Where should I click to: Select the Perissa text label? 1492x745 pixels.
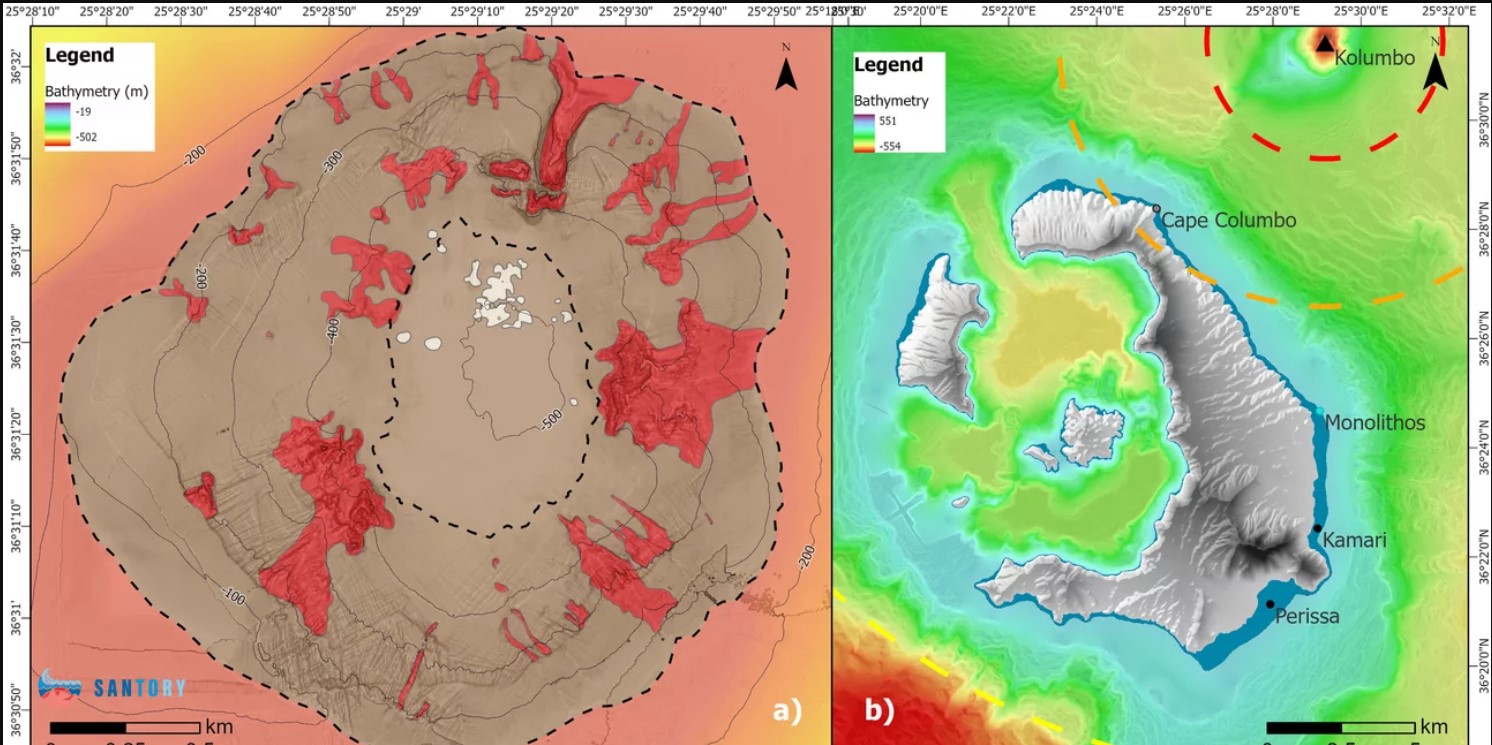1307,617
